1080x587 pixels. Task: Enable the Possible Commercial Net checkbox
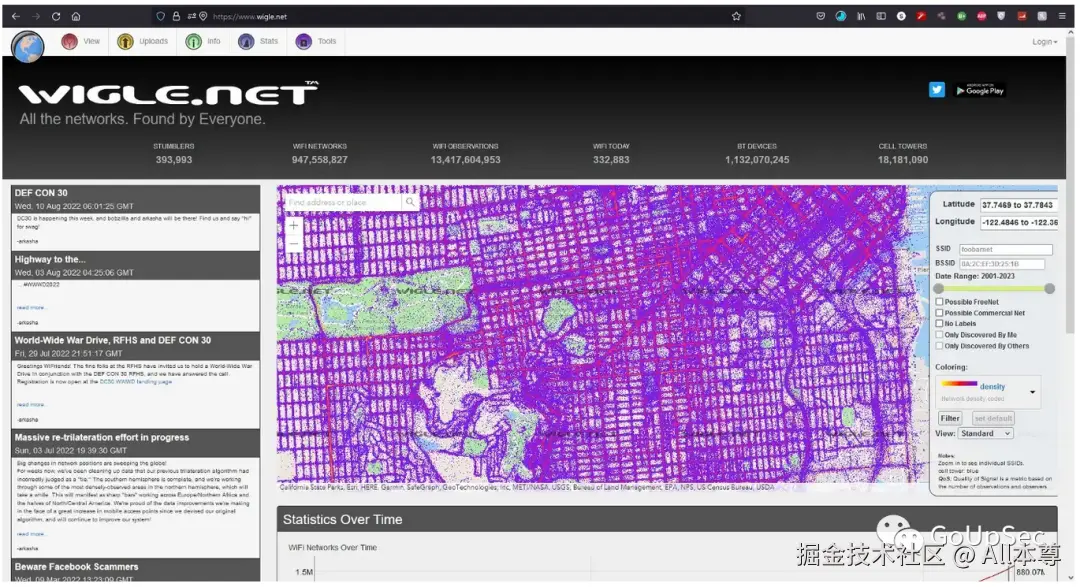pos(939,313)
